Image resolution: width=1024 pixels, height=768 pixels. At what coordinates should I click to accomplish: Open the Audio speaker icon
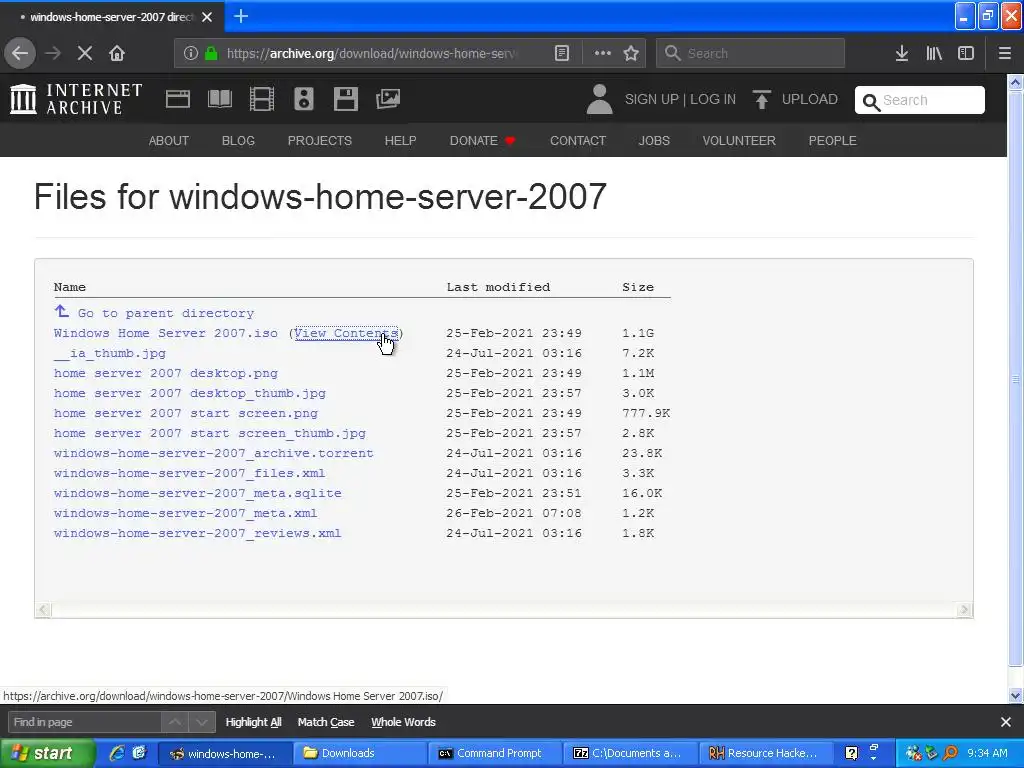pos(304,99)
